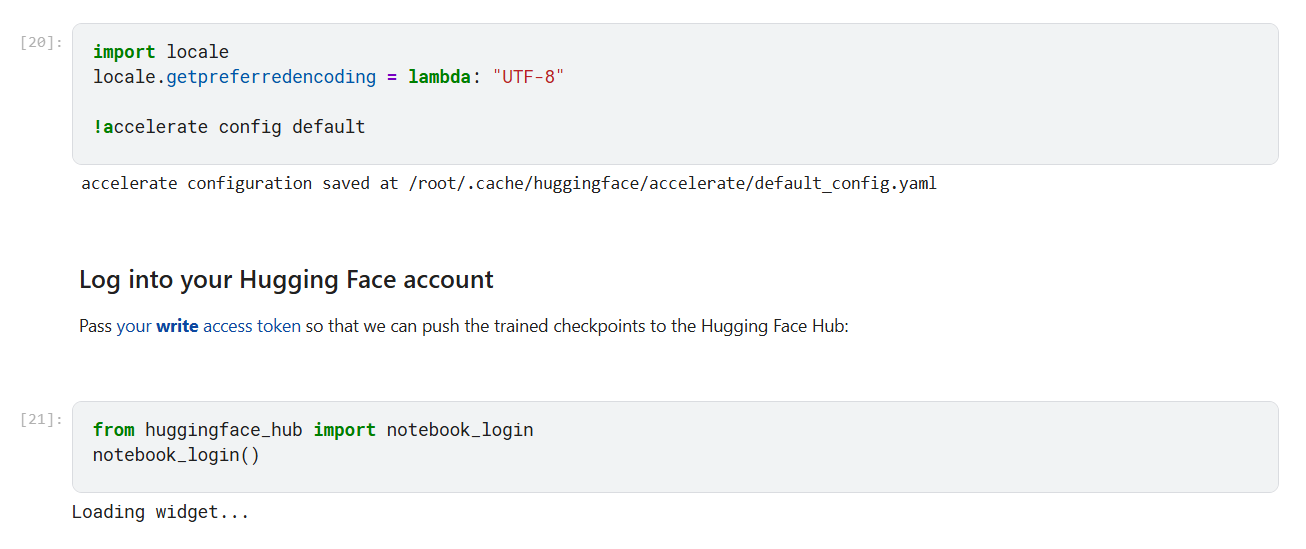Click the cell [20] execution count label
1306x549 pixels.
[x=41, y=43]
